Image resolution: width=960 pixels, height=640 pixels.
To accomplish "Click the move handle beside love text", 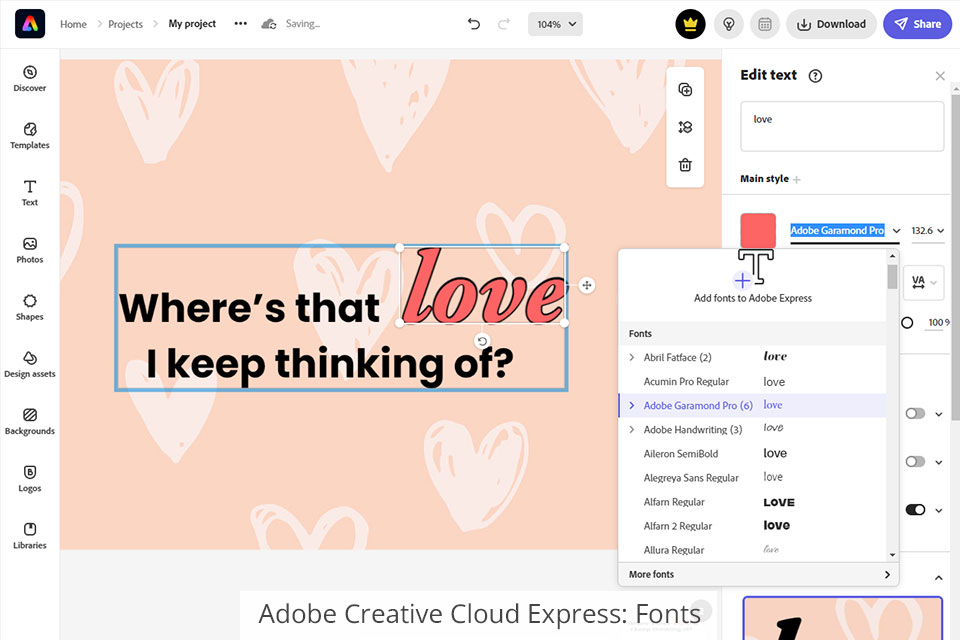I will point(587,285).
